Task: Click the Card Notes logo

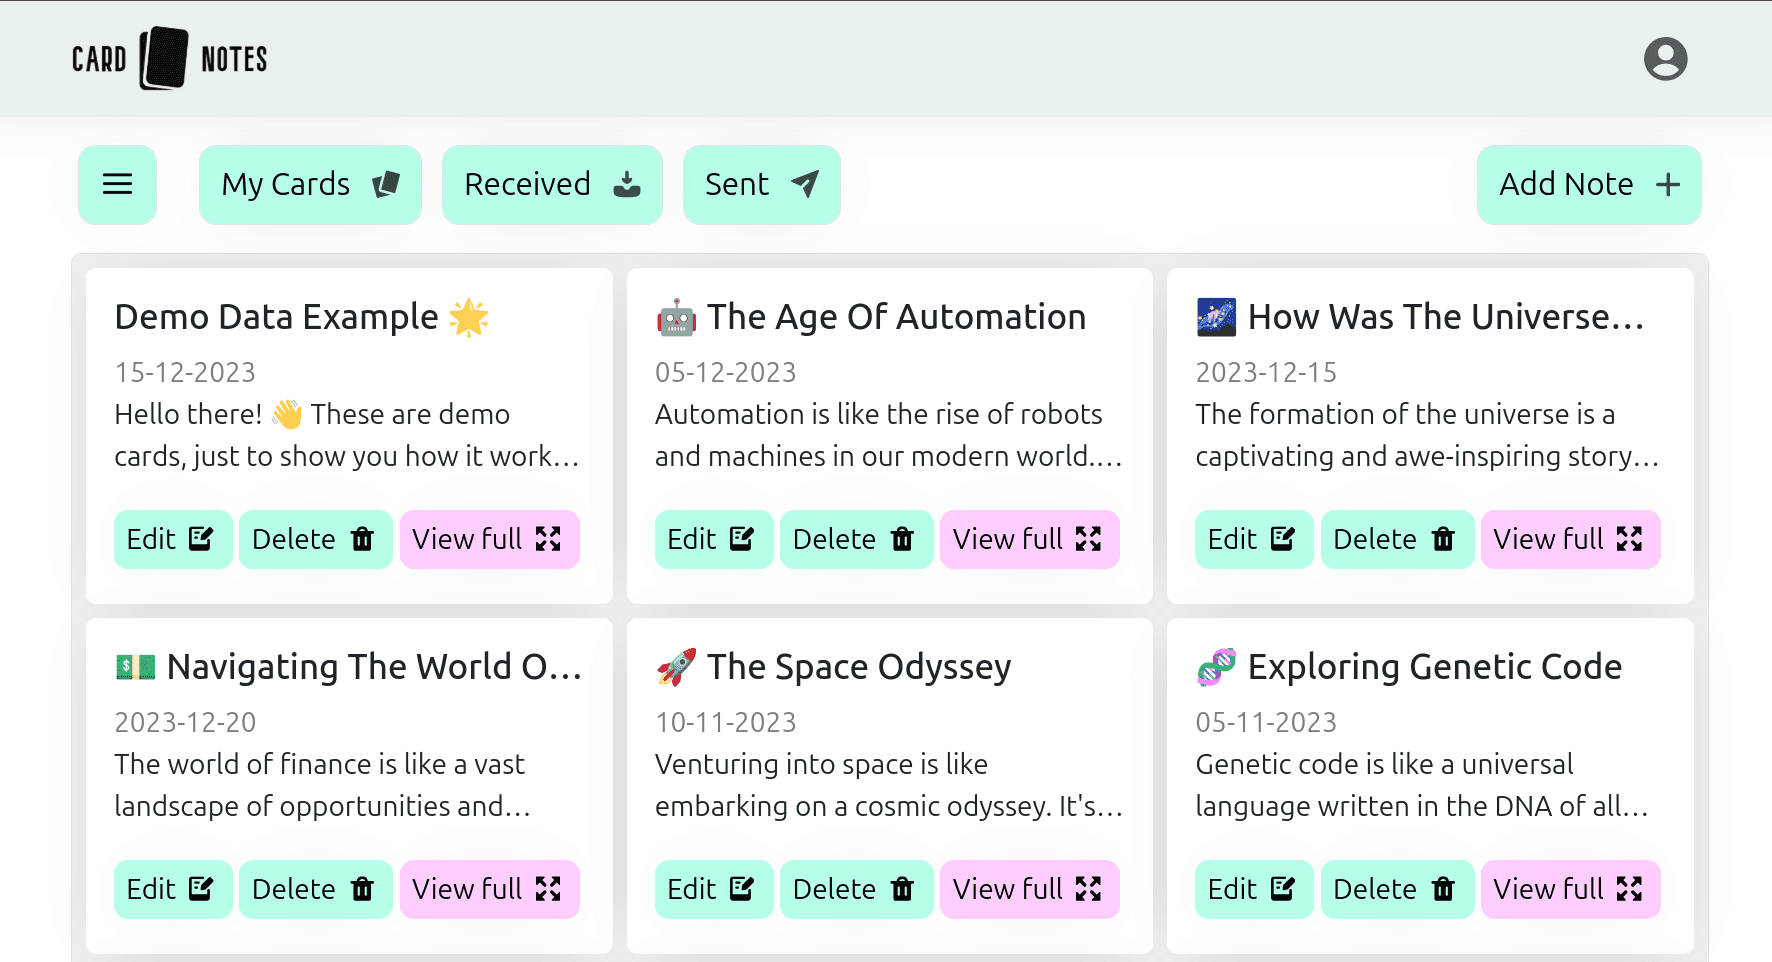Action: point(169,59)
